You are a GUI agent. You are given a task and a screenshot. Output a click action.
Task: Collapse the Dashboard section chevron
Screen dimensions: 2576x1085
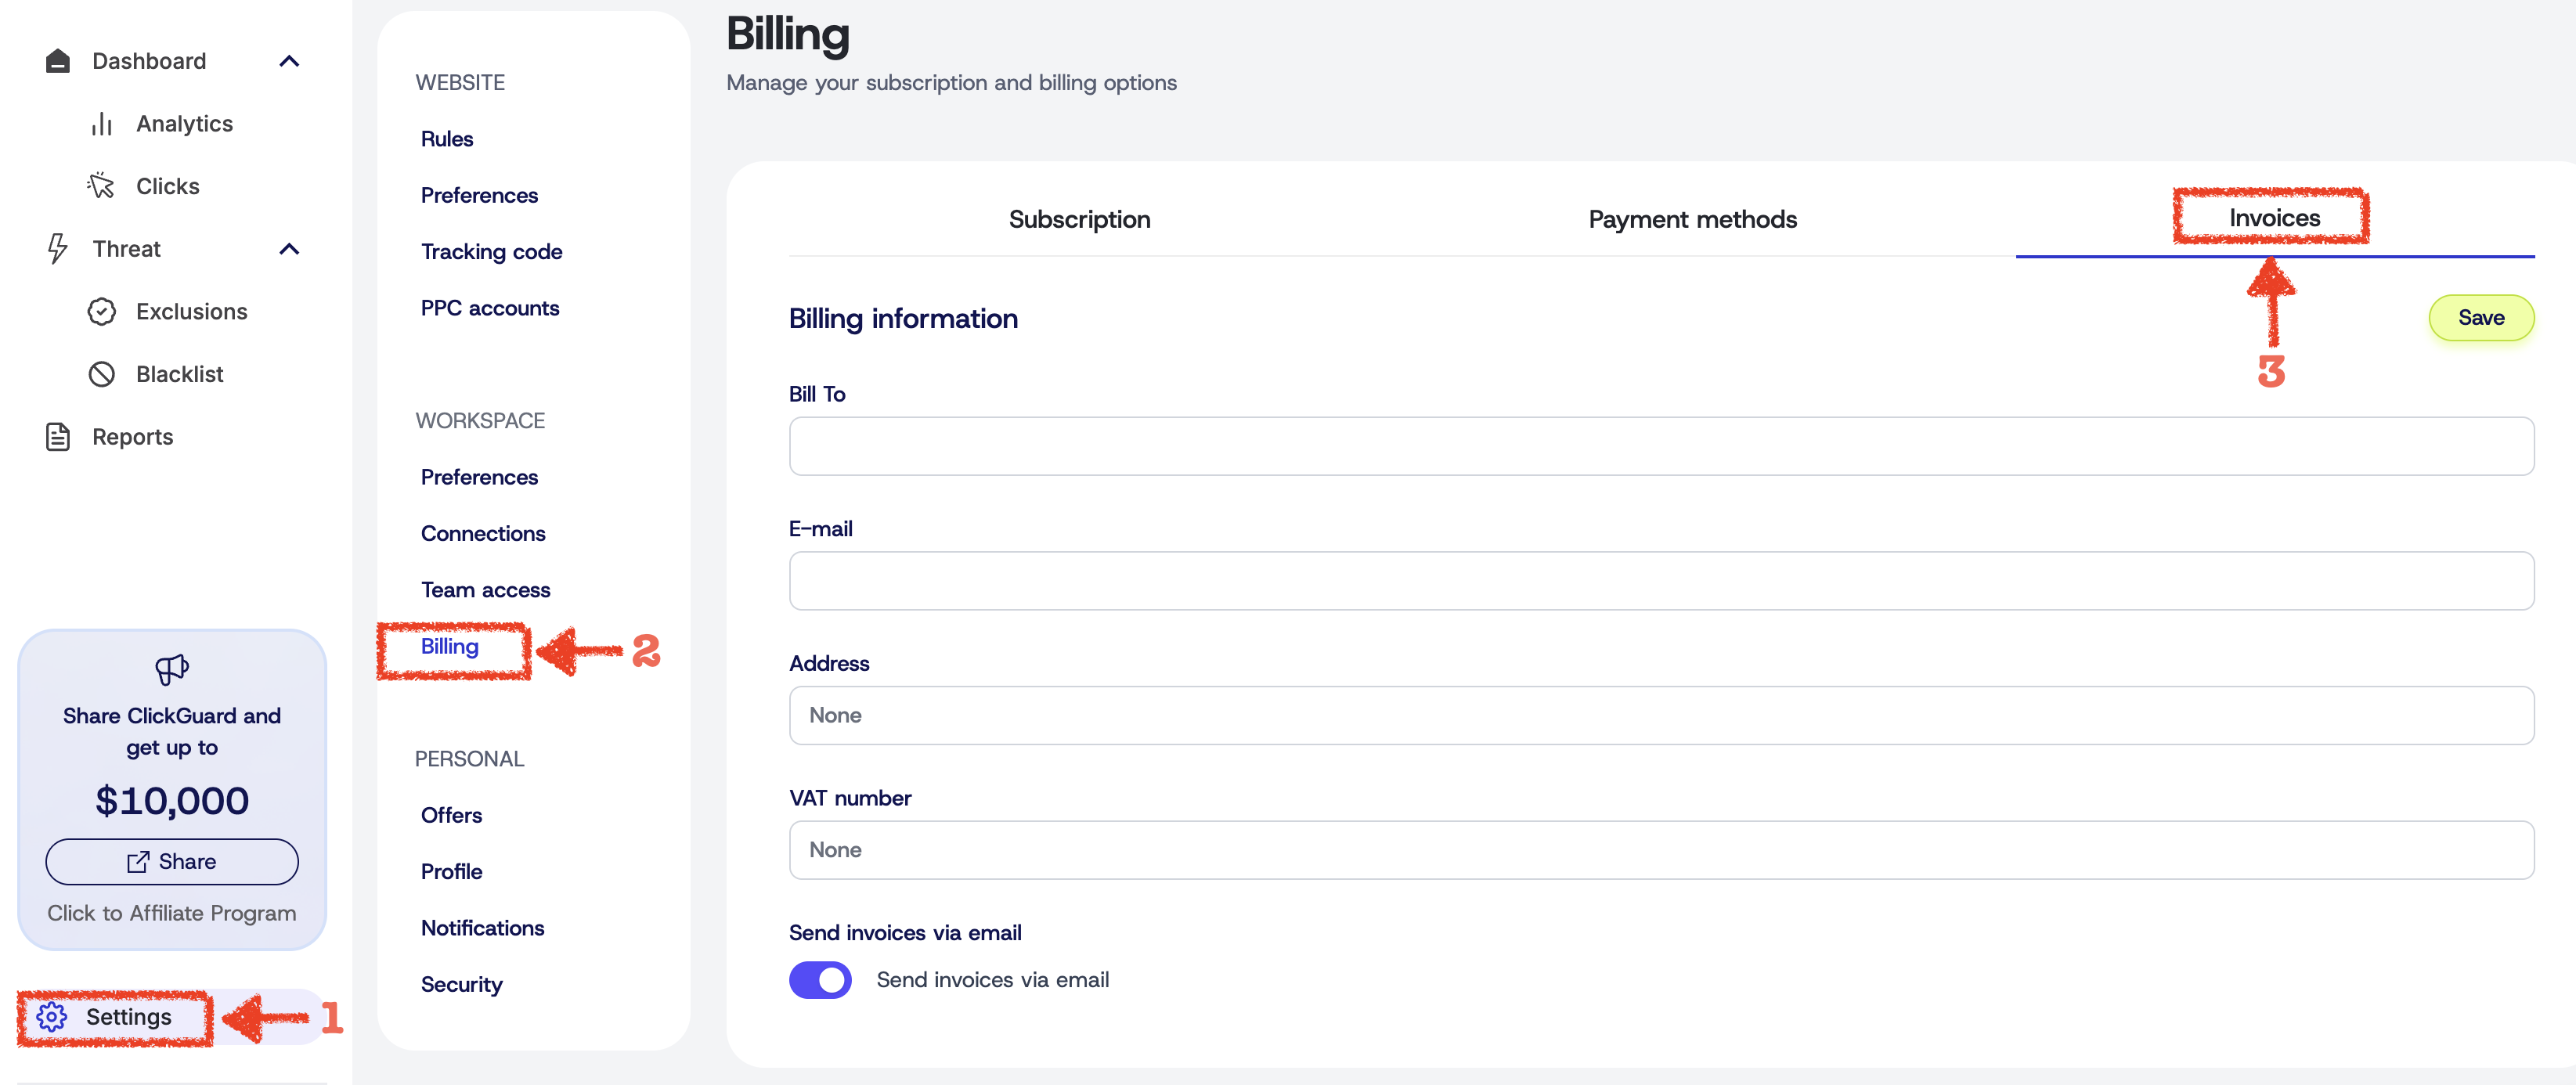tap(289, 61)
